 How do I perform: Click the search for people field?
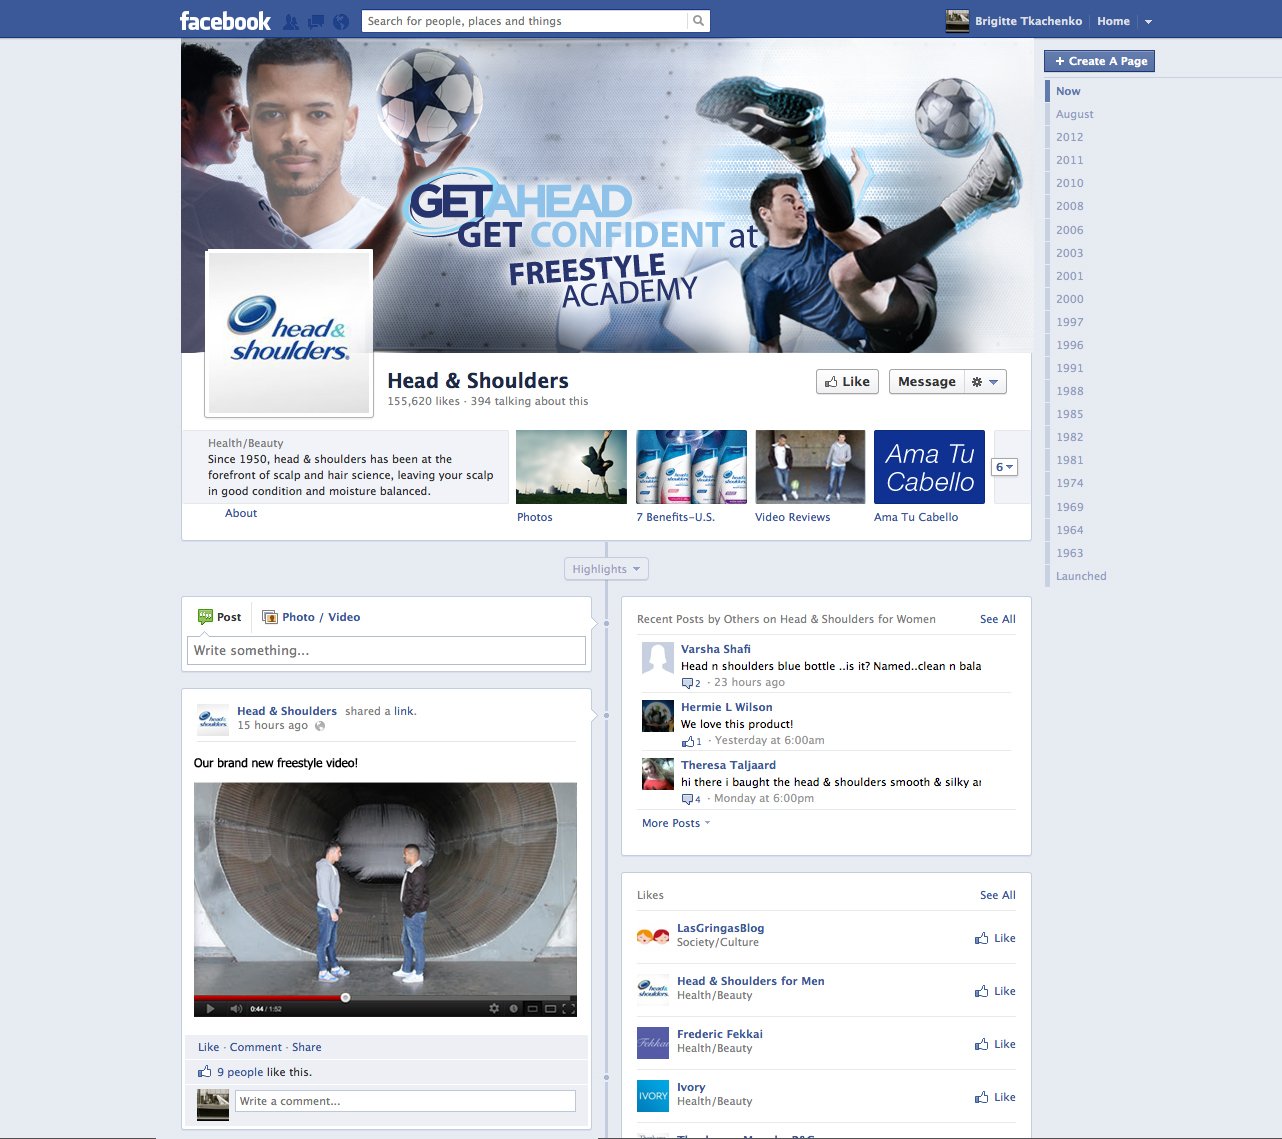pos(525,21)
